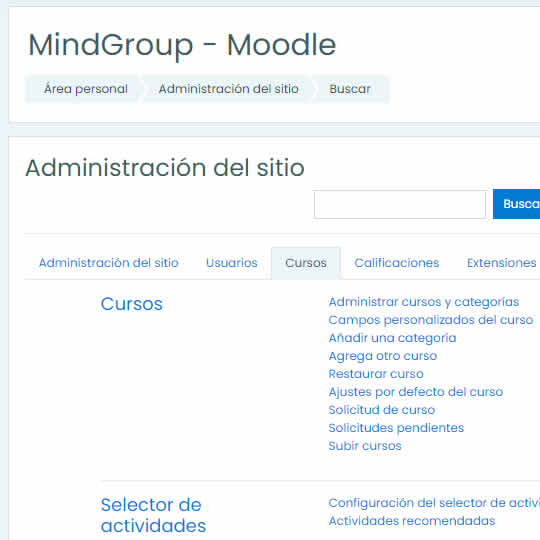Go to Campos personalizados del curso
This screenshot has width=540, height=540.
[430, 320]
